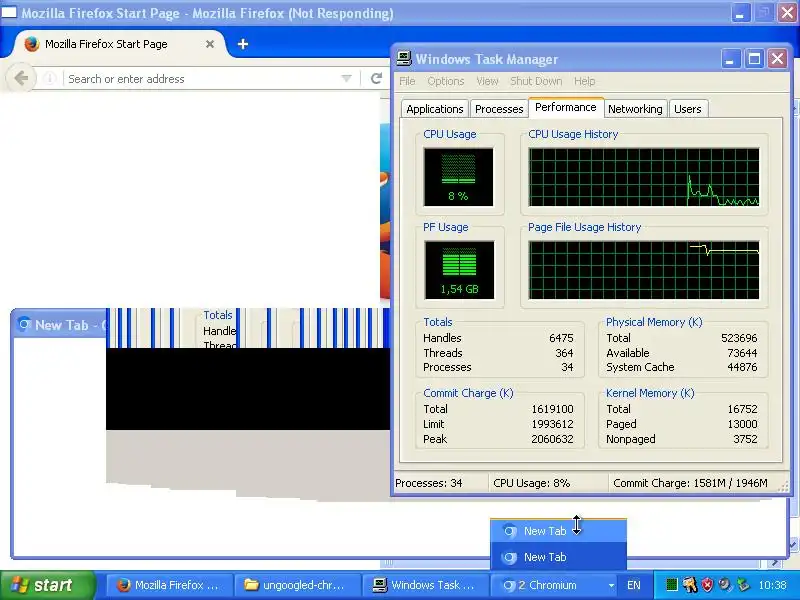
Task: Click the red security shield tray icon
Action: pos(707,585)
